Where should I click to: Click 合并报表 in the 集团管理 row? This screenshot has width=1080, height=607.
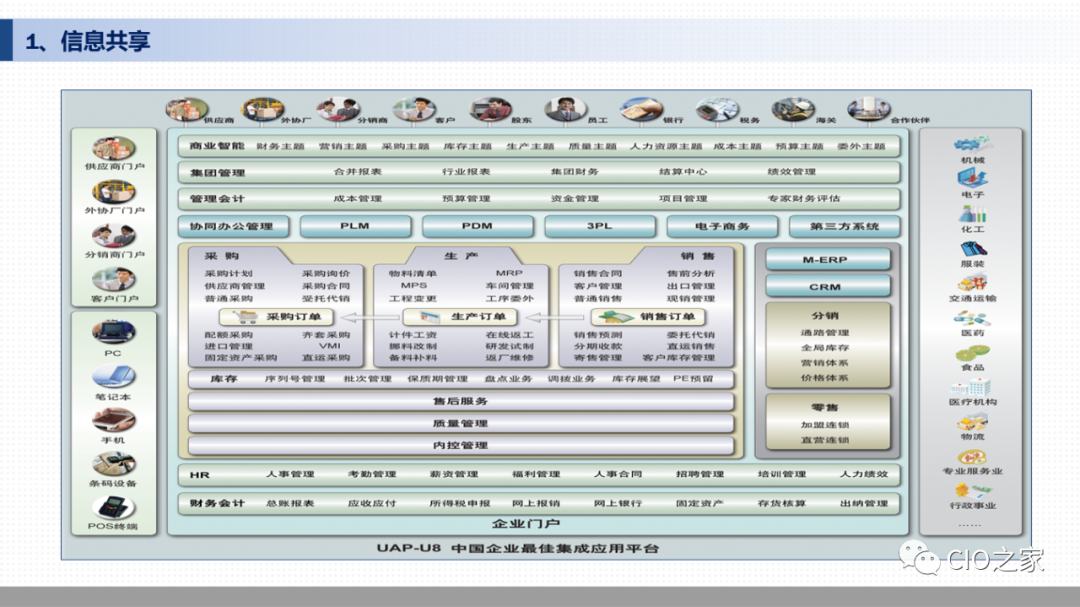click(357, 172)
